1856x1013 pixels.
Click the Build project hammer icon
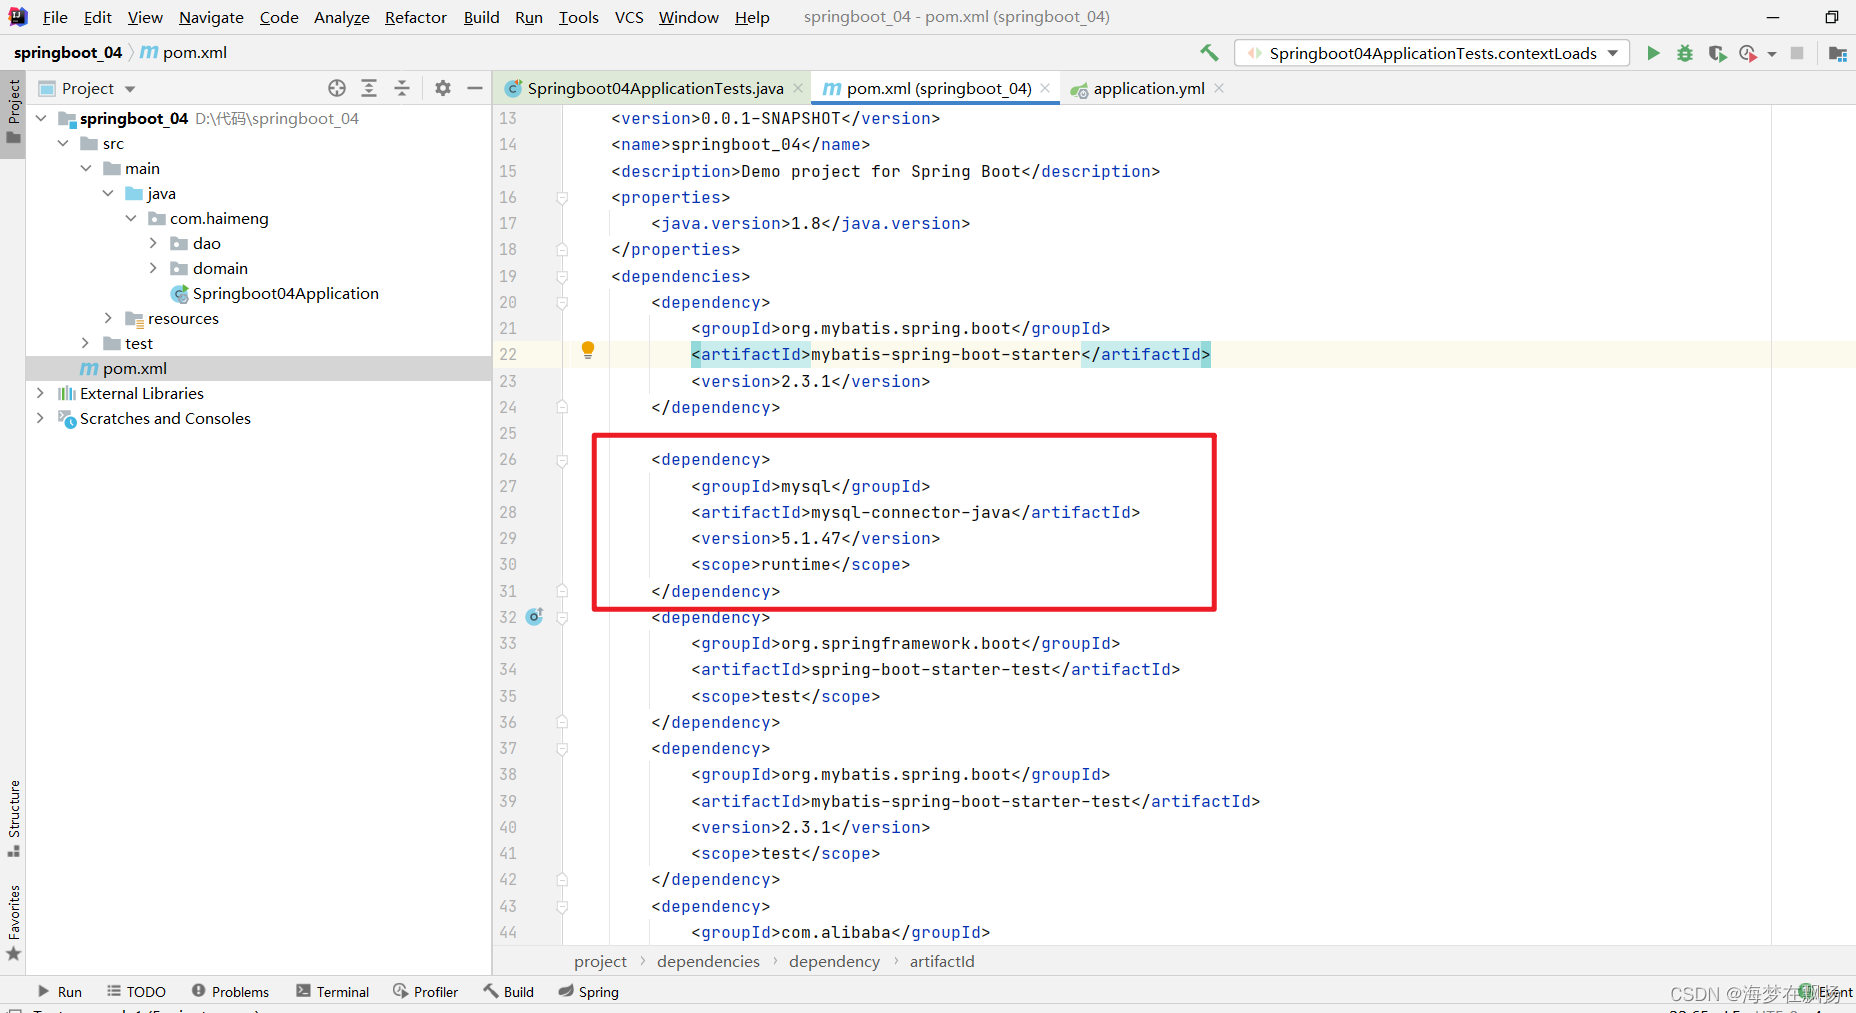[x=1209, y=53]
